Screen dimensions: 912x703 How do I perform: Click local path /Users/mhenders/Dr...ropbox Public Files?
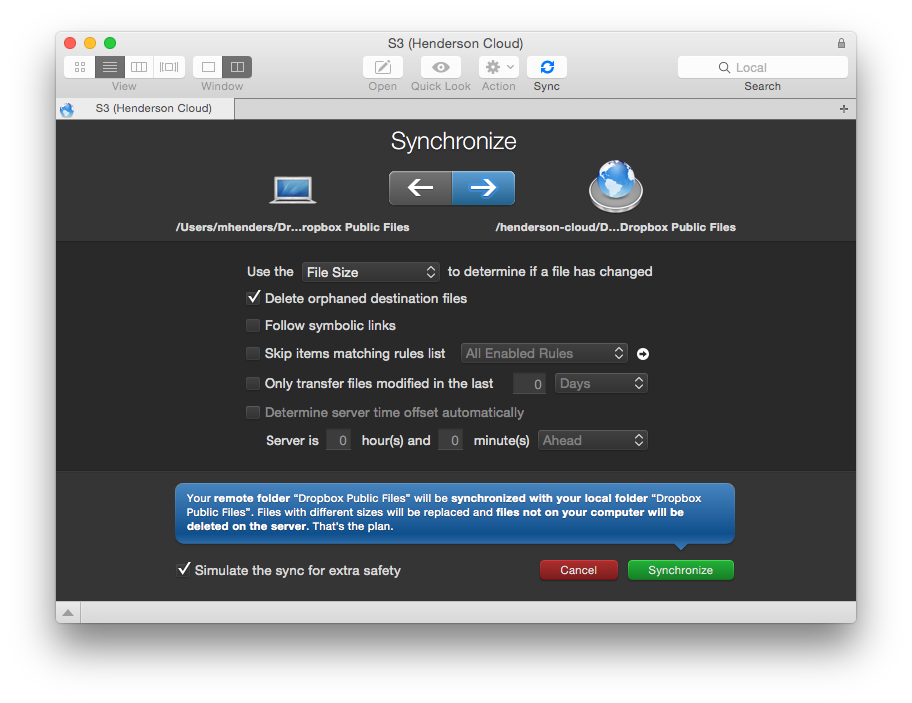[x=293, y=227]
